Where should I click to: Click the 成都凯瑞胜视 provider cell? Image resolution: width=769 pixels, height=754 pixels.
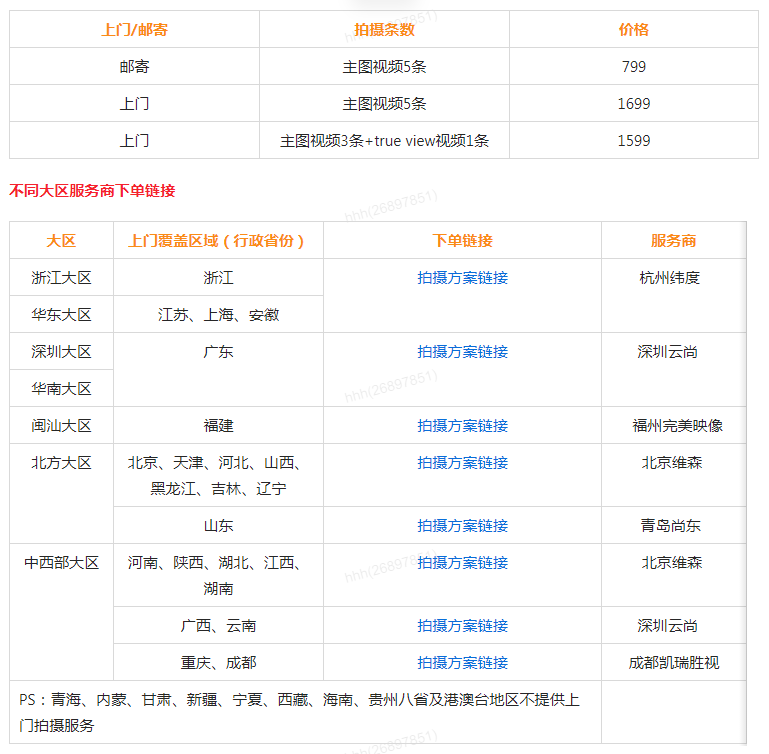[x=673, y=663]
